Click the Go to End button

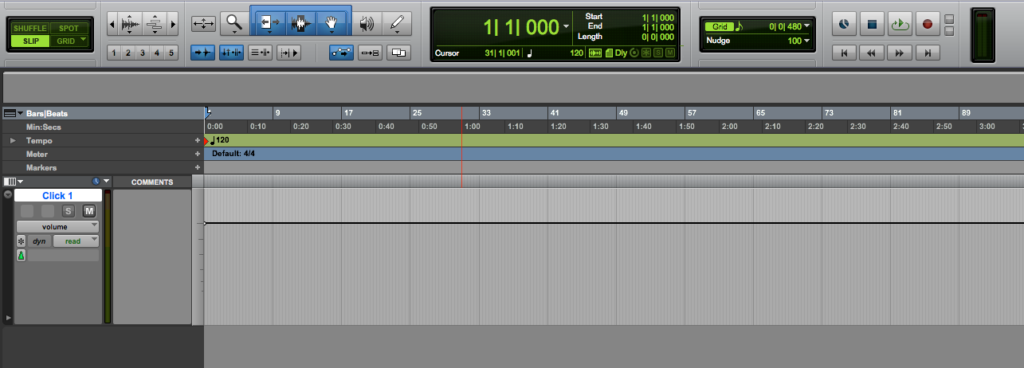click(x=927, y=53)
